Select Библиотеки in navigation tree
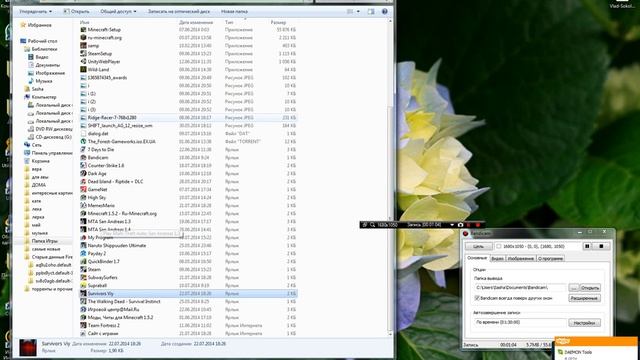640x360 pixels. coord(44,49)
